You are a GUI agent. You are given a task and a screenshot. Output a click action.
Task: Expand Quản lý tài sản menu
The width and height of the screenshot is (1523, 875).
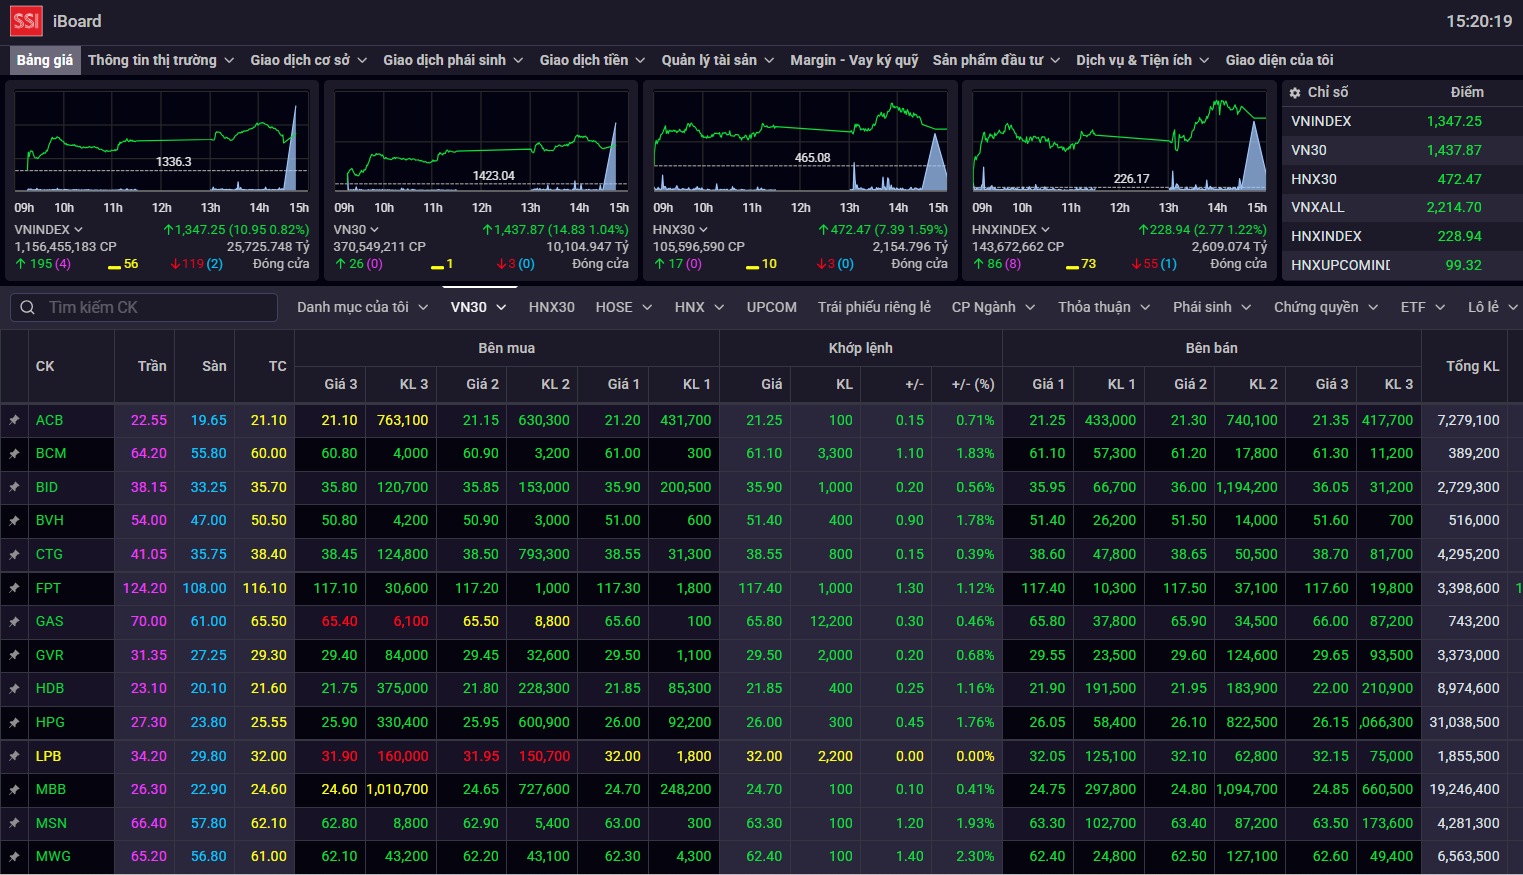[718, 60]
